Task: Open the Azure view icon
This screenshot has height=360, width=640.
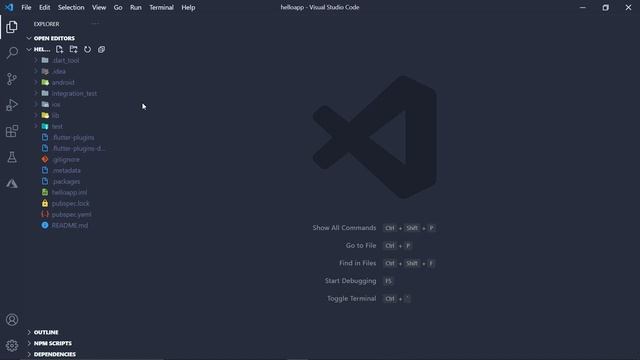Action: coord(12,183)
